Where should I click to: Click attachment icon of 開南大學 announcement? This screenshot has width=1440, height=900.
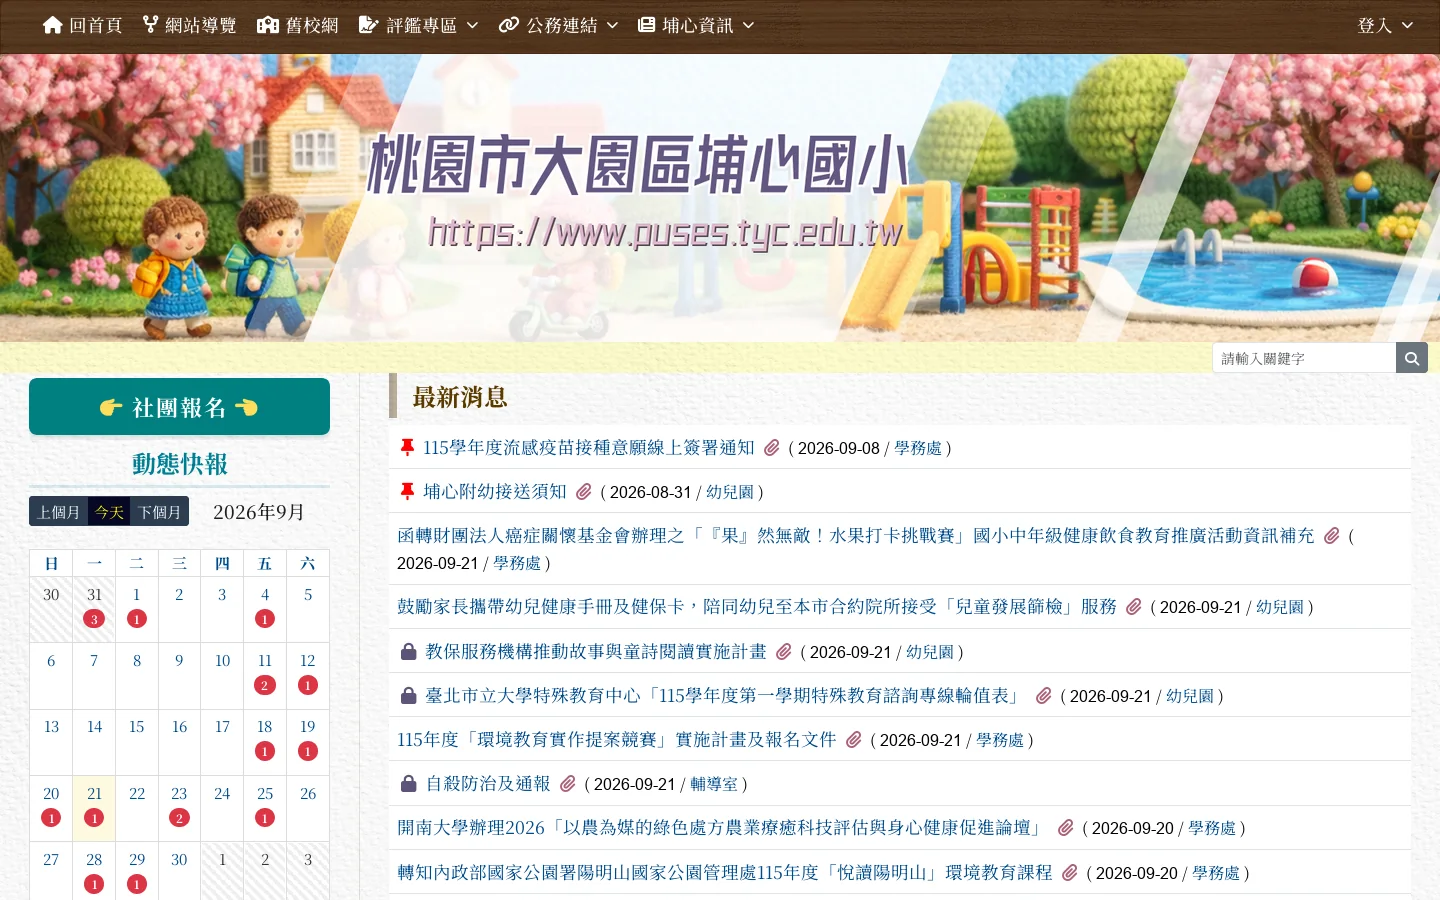[x=1066, y=828]
